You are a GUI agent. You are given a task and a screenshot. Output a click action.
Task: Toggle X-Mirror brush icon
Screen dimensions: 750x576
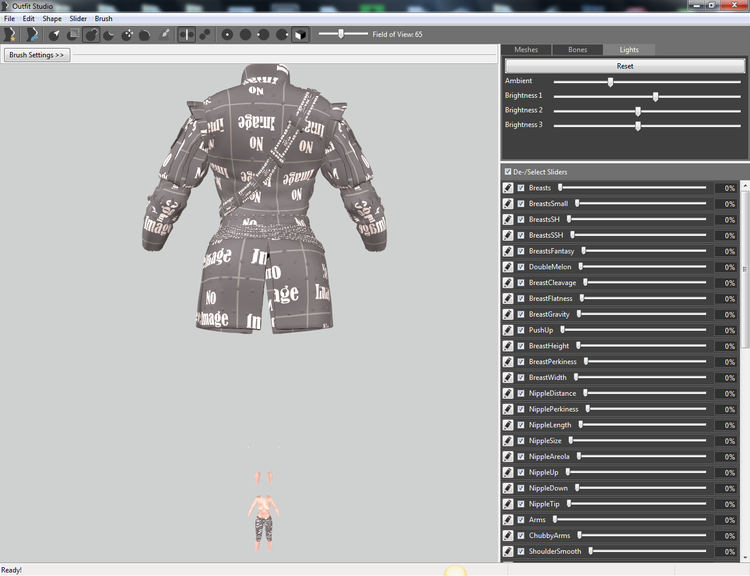click(x=187, y=34)
